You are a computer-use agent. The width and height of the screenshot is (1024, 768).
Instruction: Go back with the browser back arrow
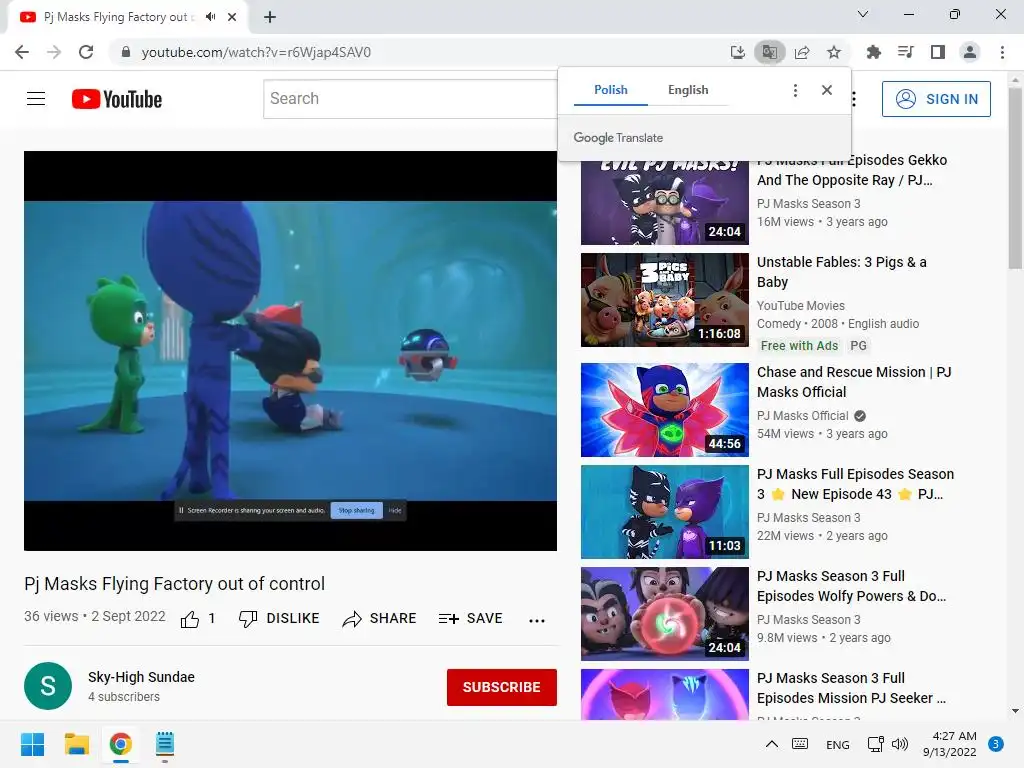click(22, 52)
